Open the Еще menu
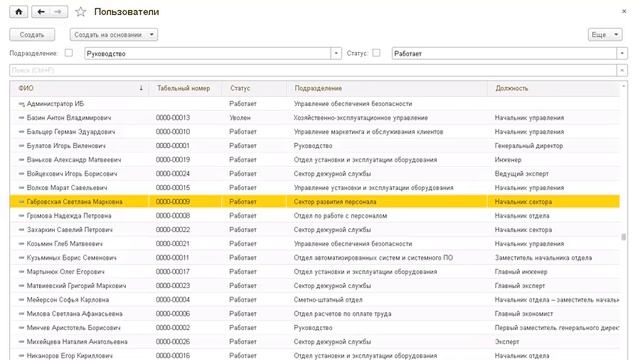The width and height of the screenshot is (640, 360). pyautogui.click(x=605, y=35)
